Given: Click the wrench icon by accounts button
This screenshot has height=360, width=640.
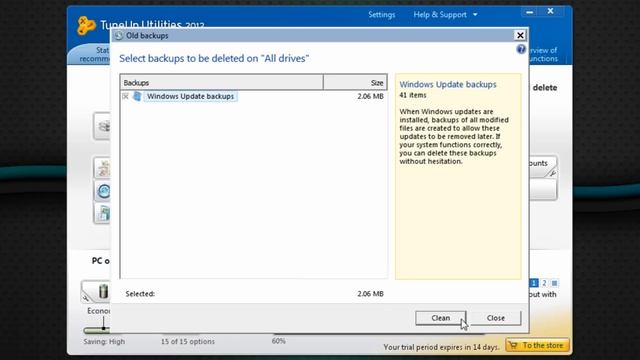Looking at the screenshot, I should coord(552,173).
